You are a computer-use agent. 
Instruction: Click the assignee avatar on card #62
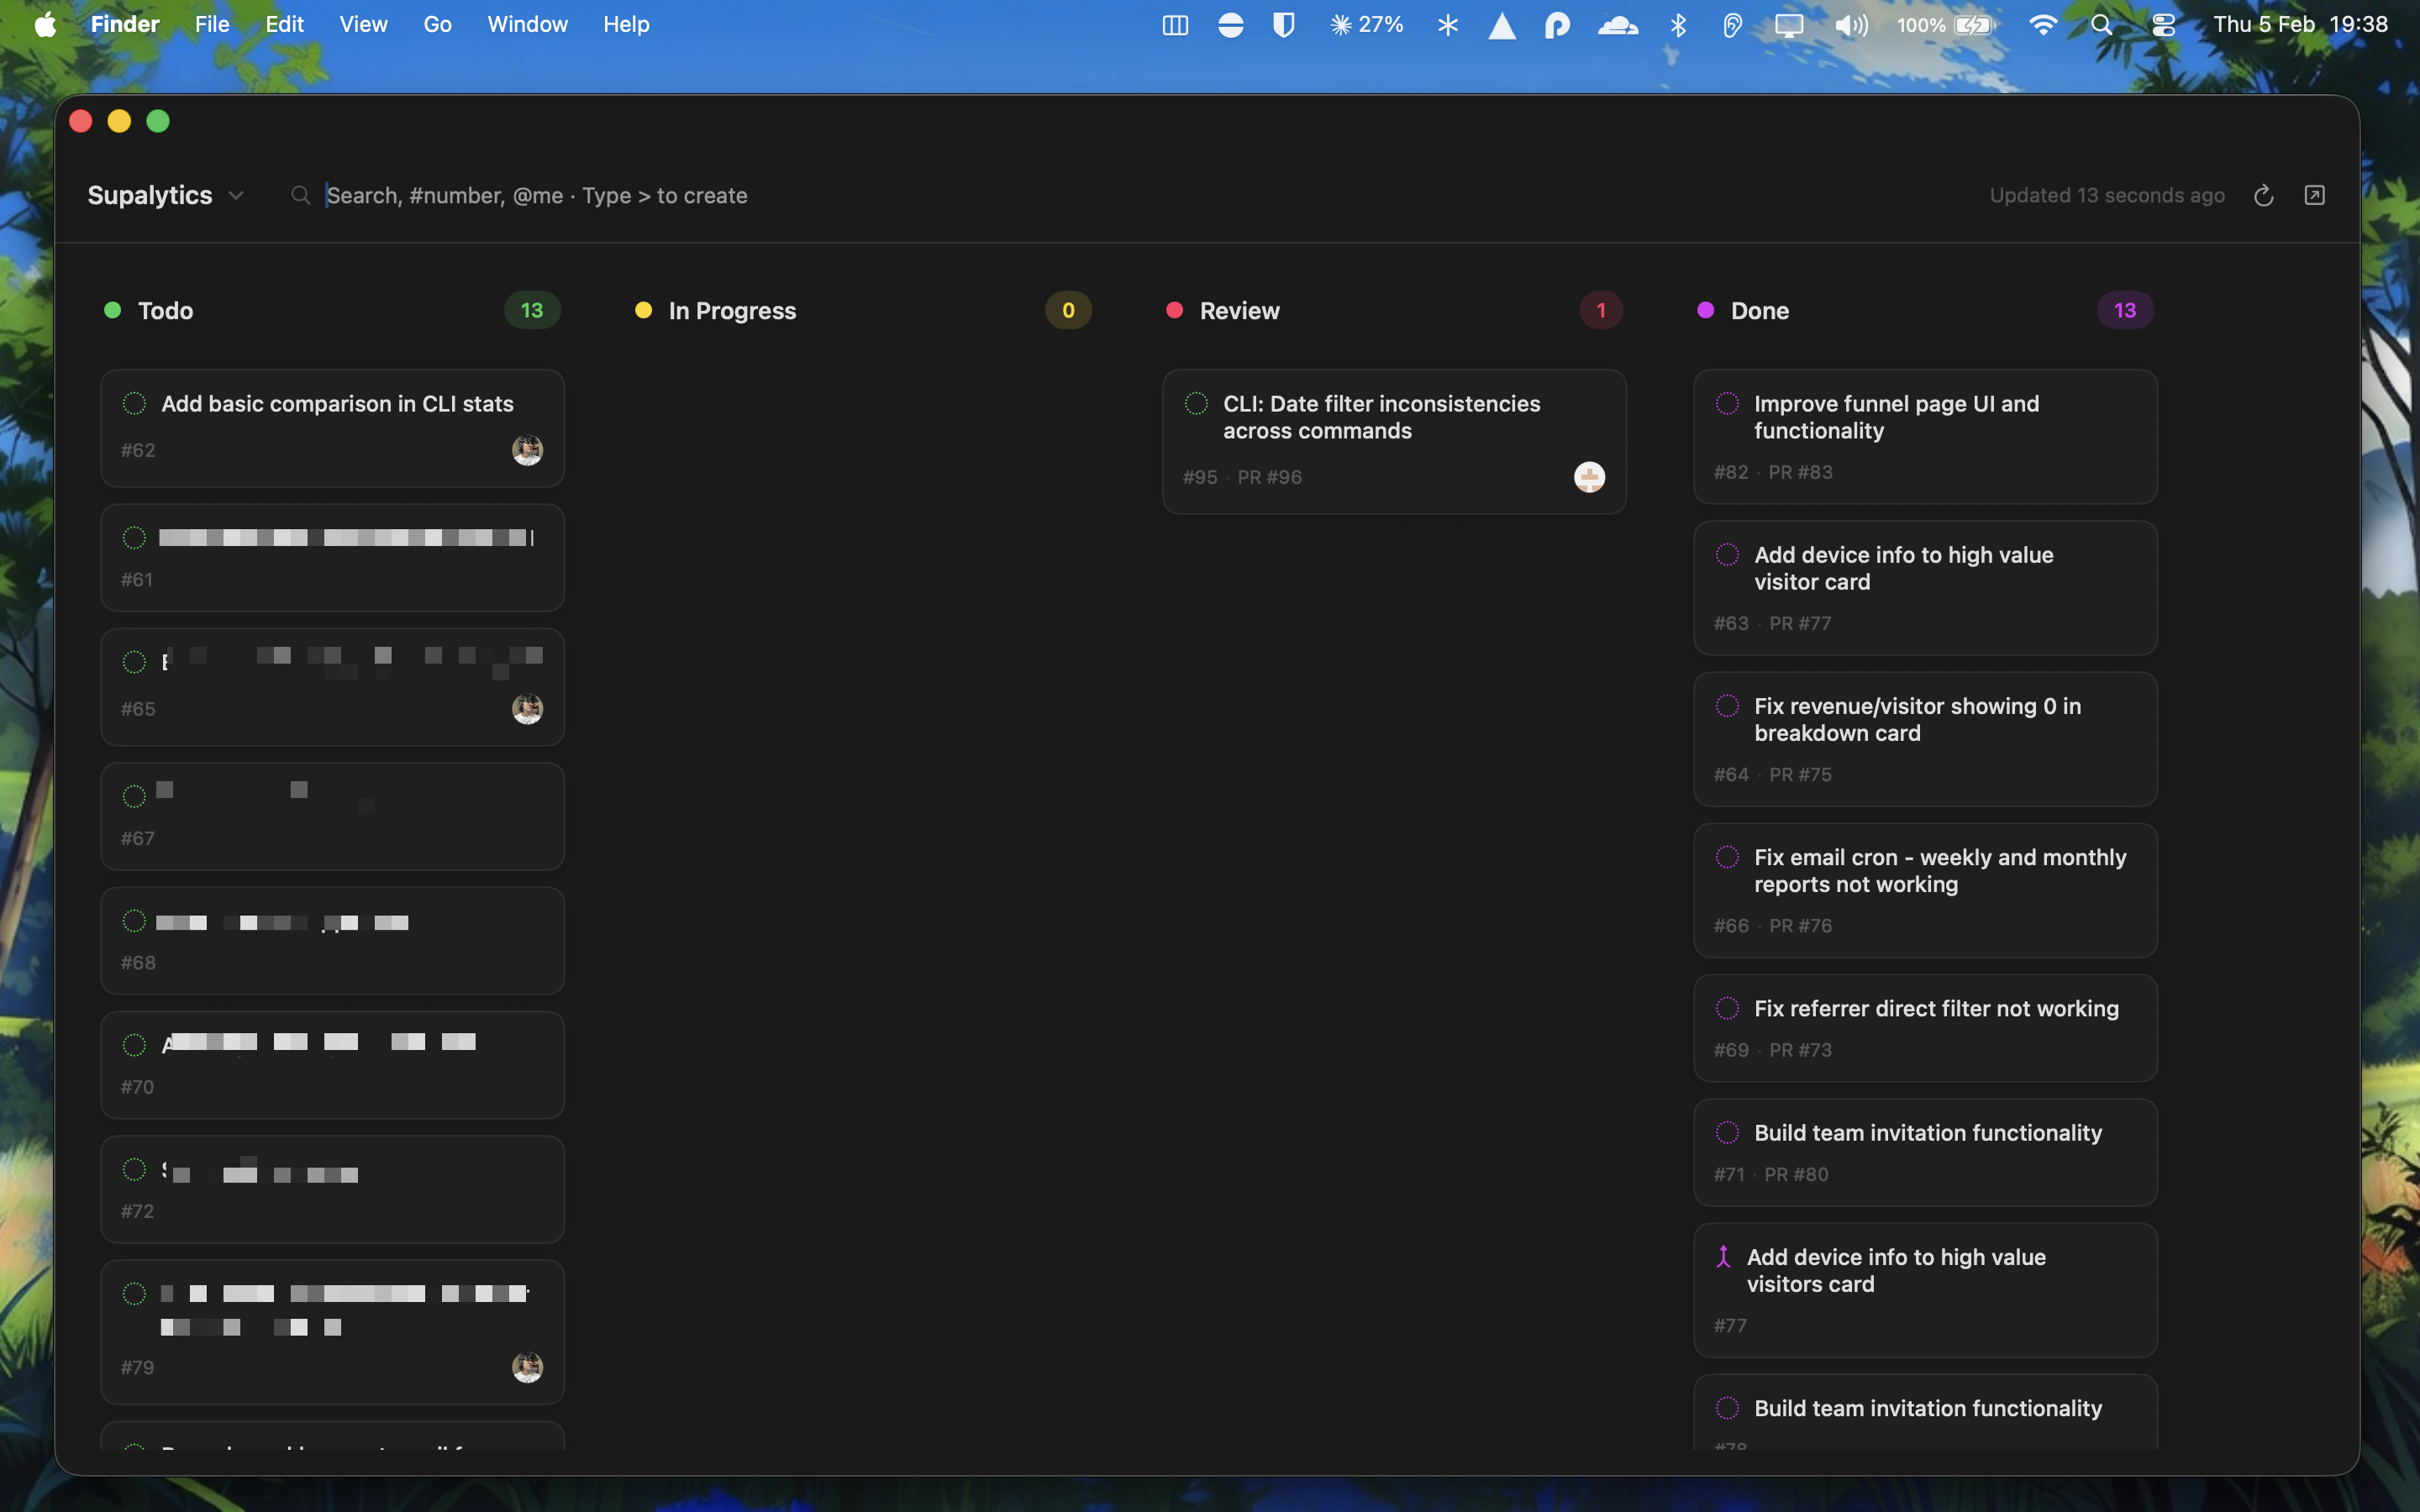(528, 450)
